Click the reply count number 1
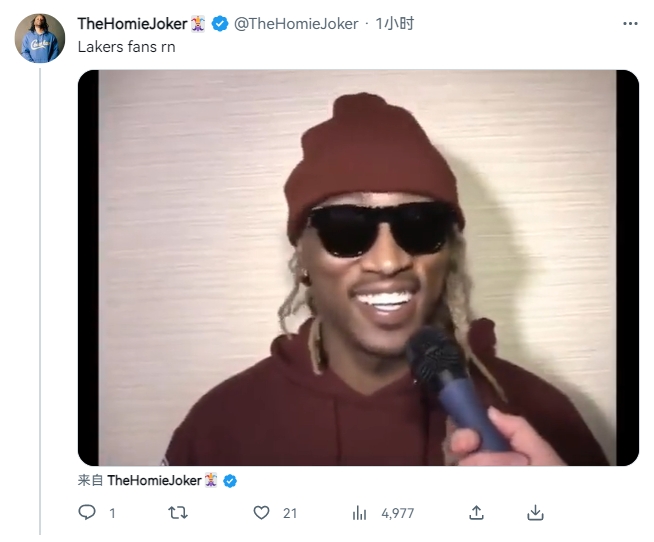This screenshot has width=654, height=542. (112, 513)
